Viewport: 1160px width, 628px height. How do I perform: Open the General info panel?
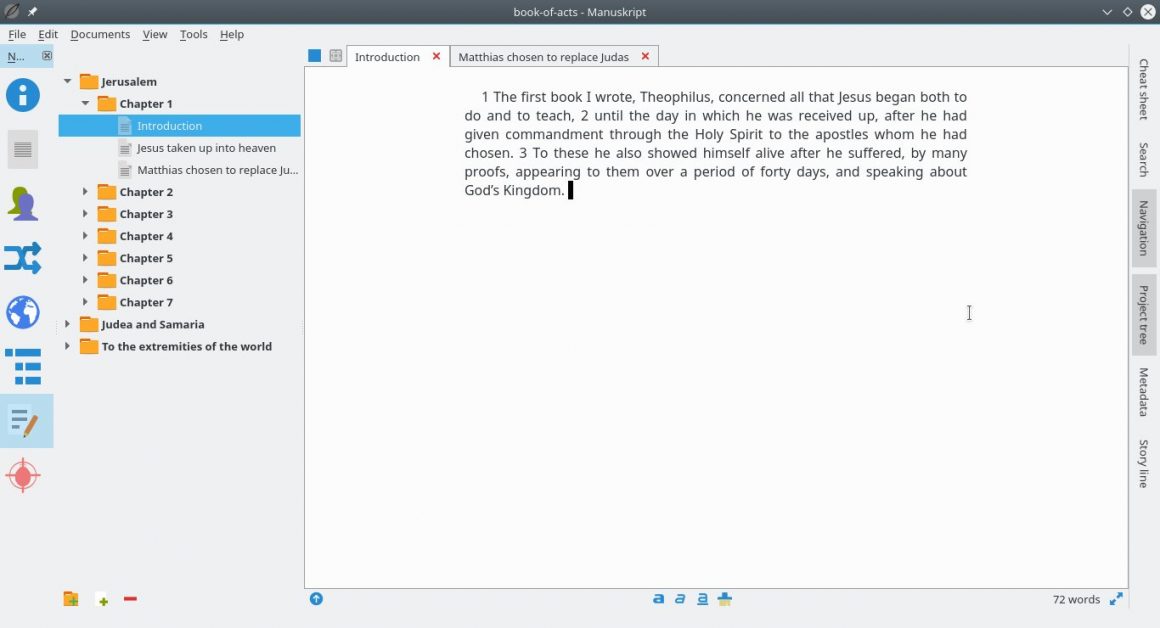[24, 95]
